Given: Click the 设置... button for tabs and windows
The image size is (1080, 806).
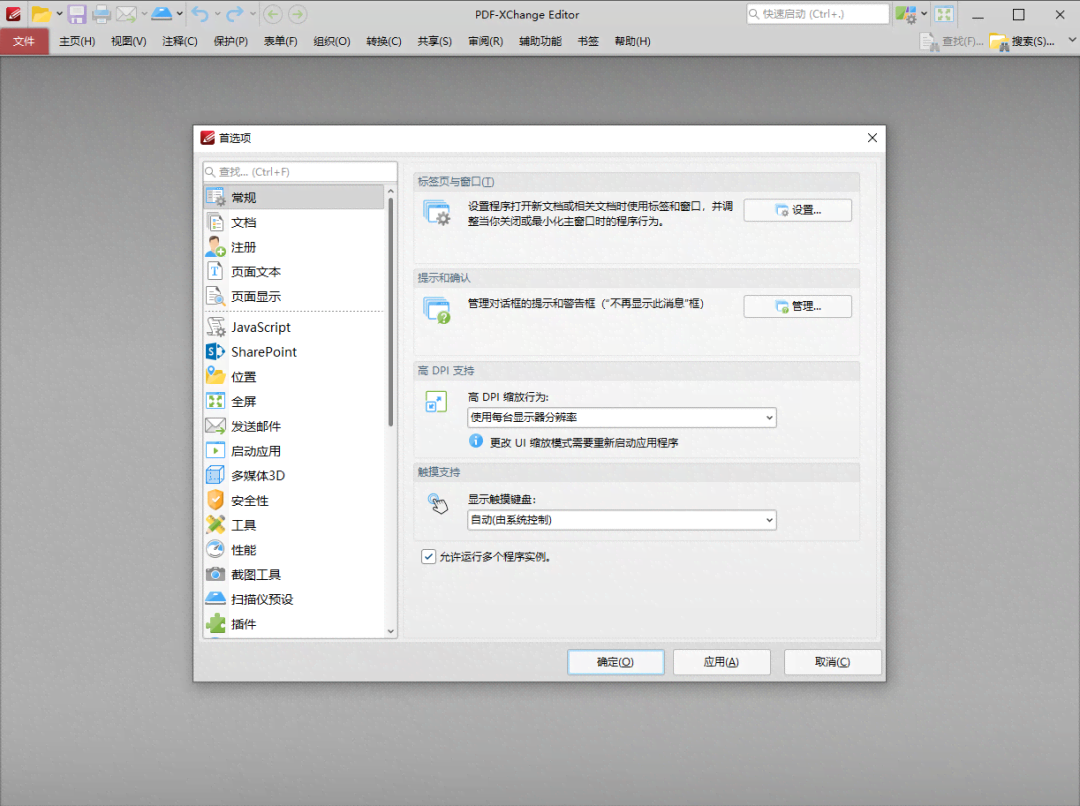Looking at the screenshot, I should click(x=797, y=210).
